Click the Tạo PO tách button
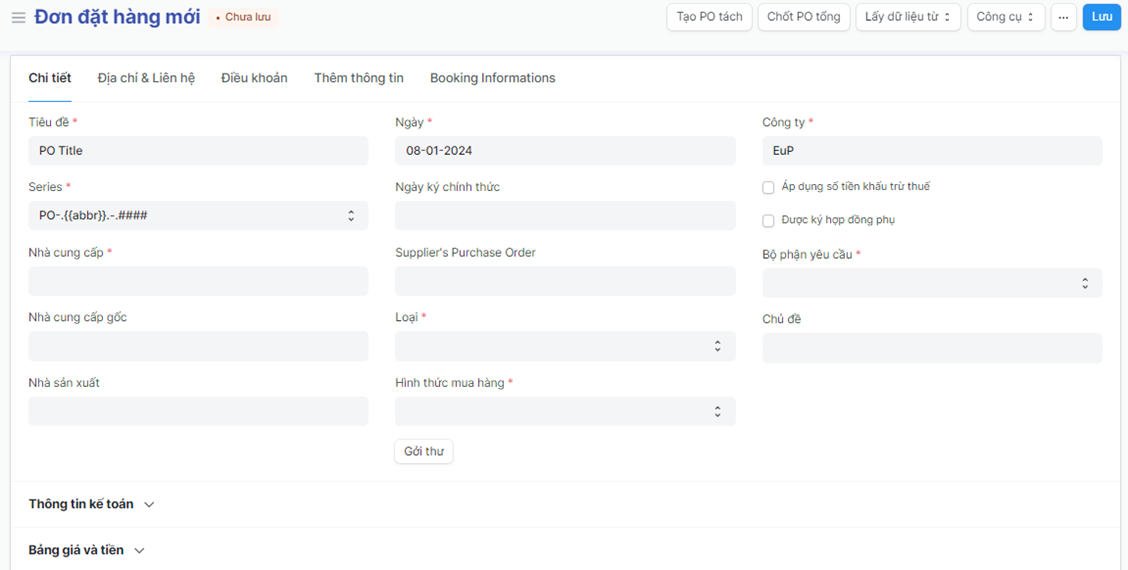The image size is (1128, 570). (x=709, y=17)
